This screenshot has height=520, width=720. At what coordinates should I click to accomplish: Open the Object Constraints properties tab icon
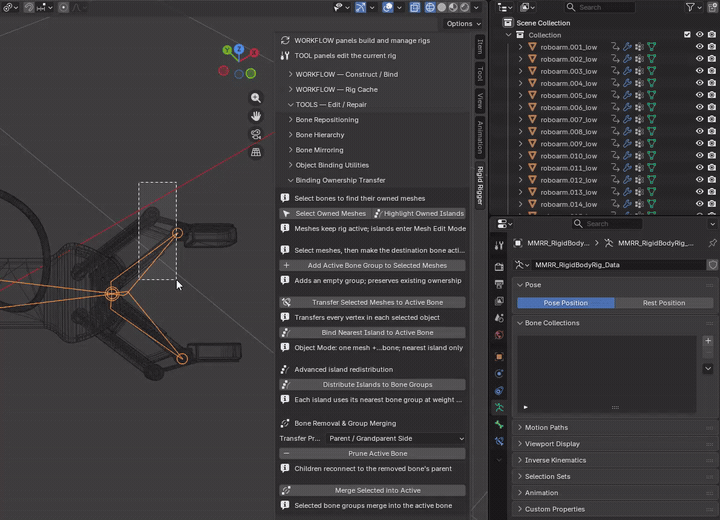(499, 390)
